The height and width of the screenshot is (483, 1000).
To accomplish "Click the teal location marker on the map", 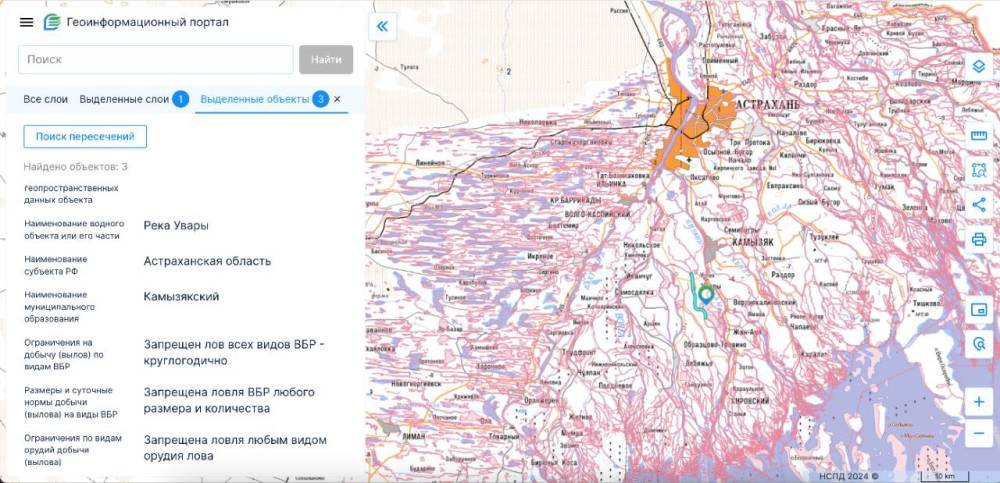I will (706, 294).
